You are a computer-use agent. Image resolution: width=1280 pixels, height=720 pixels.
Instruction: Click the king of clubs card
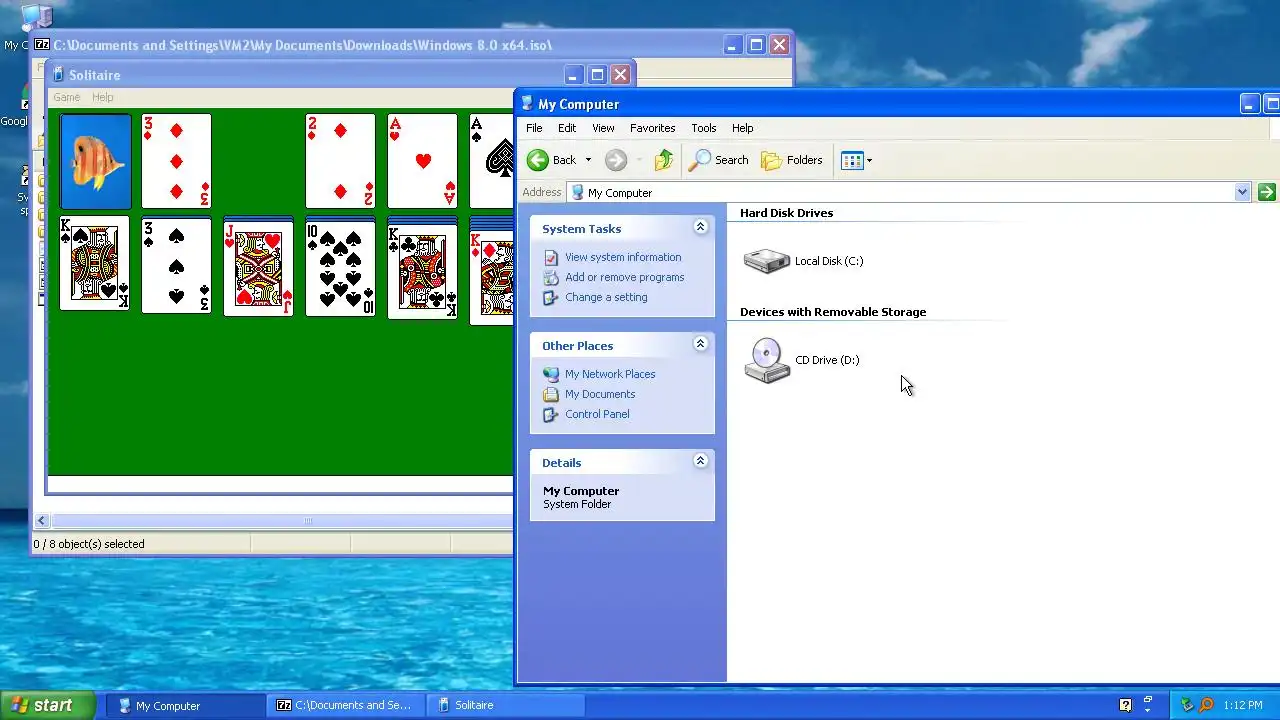pyautogui.click(x=422, y=272)
